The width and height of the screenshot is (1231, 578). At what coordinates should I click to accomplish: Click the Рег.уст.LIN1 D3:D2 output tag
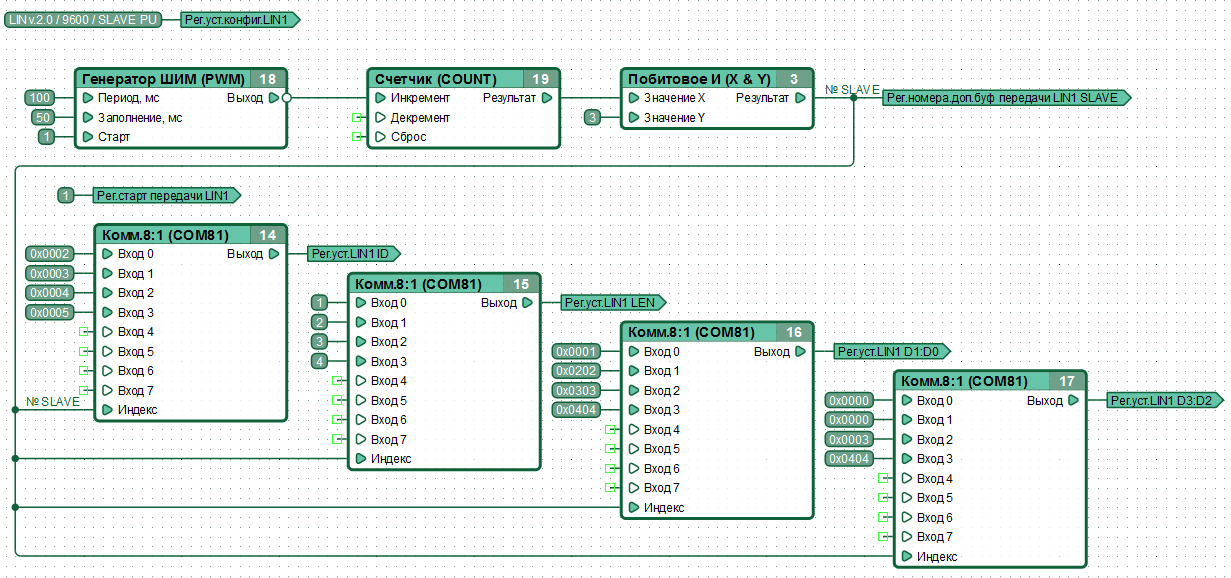point(1165,401)
